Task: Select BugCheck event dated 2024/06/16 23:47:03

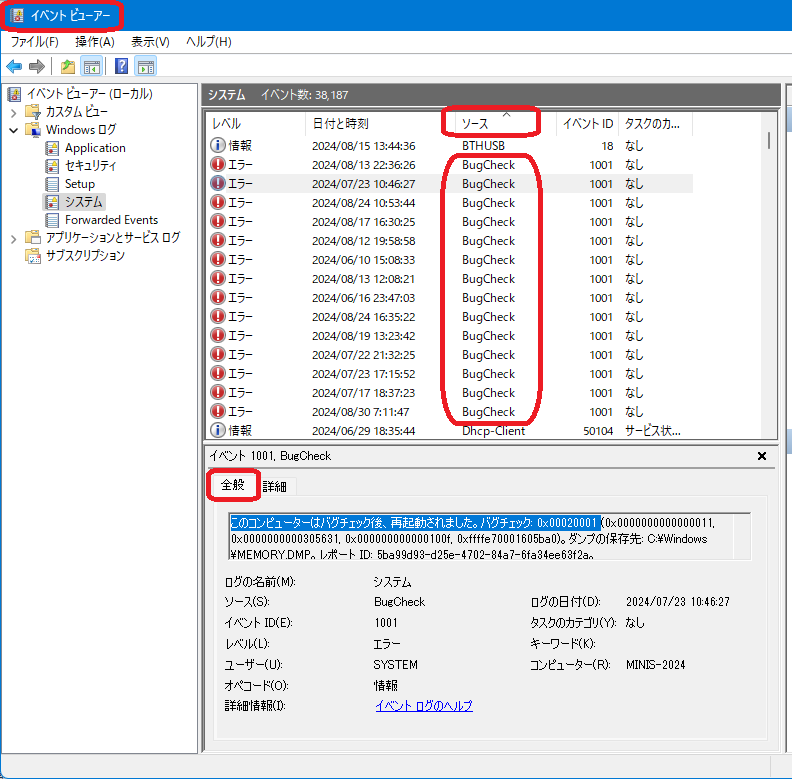Action: (x=450, y=298)
